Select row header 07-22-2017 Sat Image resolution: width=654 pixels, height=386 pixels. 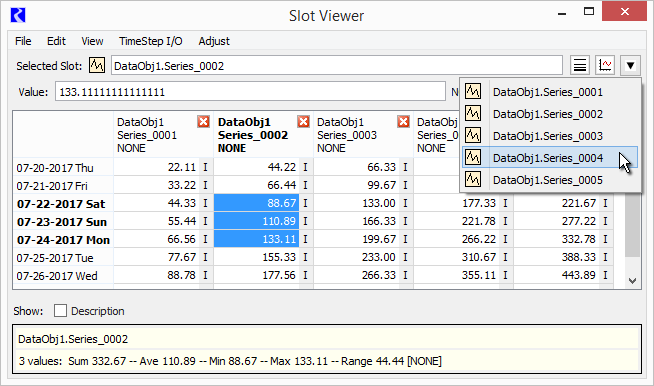coord(63,204)
